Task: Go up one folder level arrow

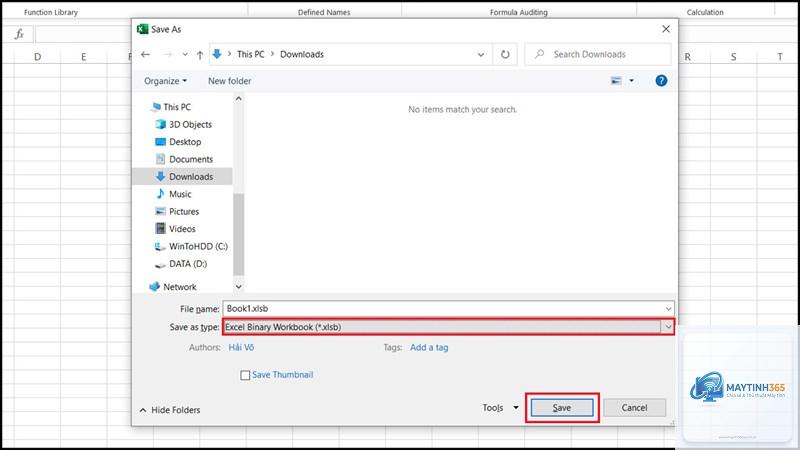Action: [200, 55]
